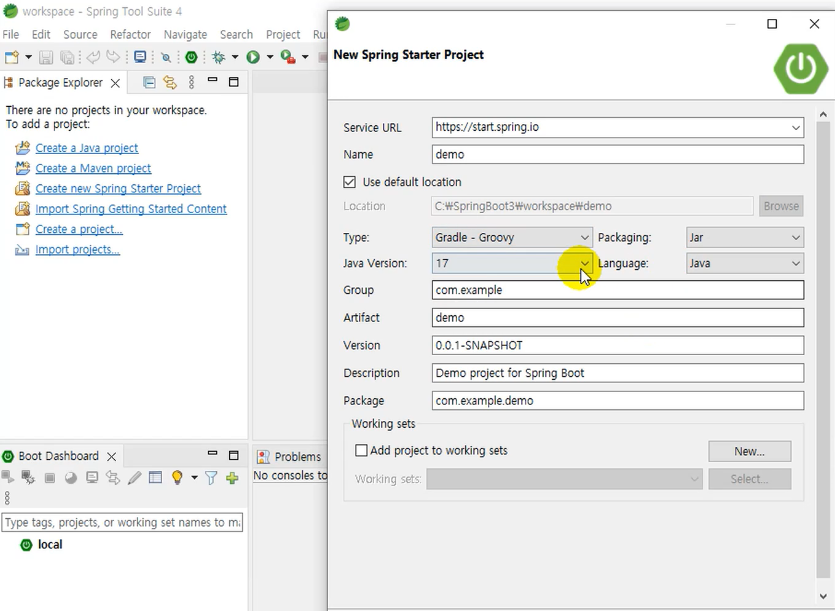Open the console monitor icon in toolbar
This screenshot has height=611, width=835.
[x=140, y=57]
